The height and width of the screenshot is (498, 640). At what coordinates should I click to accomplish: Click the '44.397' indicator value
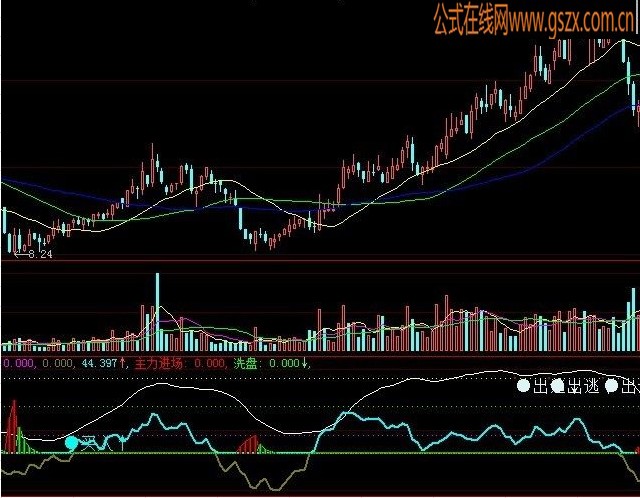(x=99, y=363)
